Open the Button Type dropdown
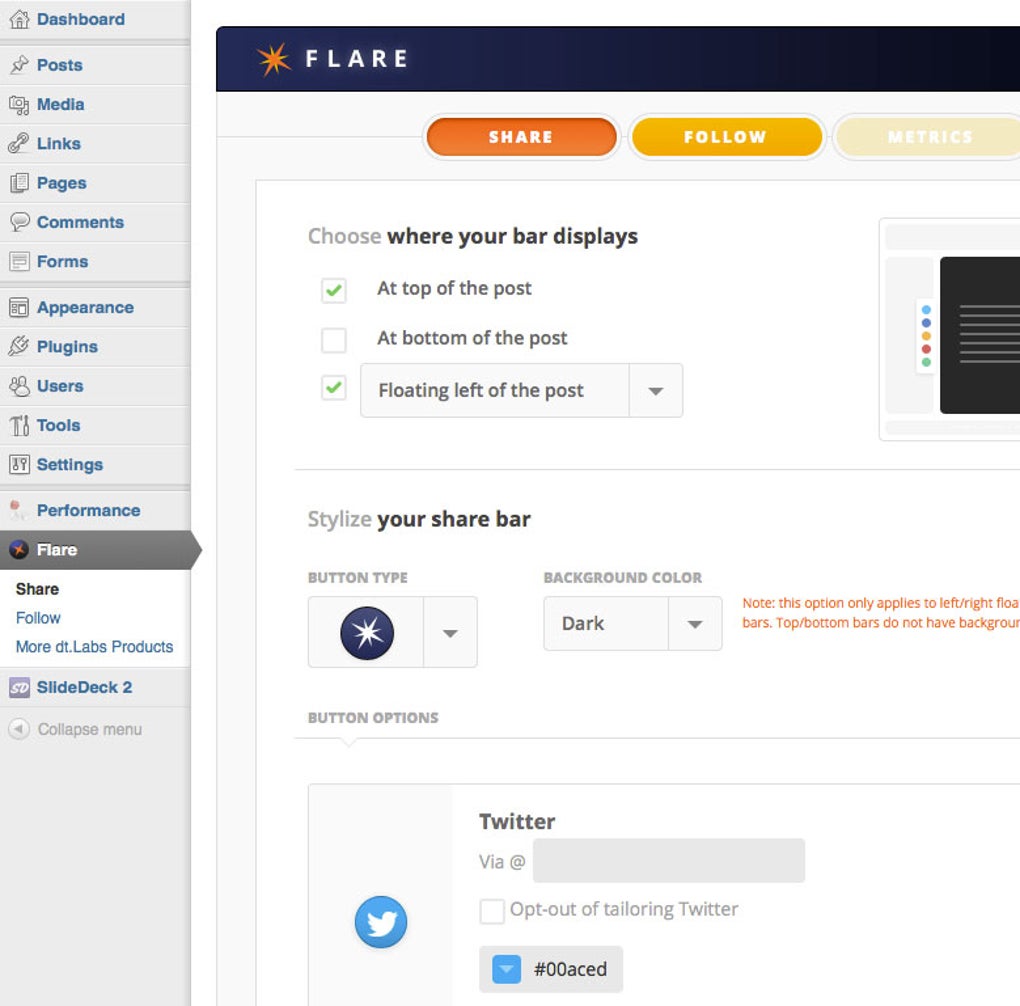This screenshot has height=1006, width=1020. coord(451,632)
